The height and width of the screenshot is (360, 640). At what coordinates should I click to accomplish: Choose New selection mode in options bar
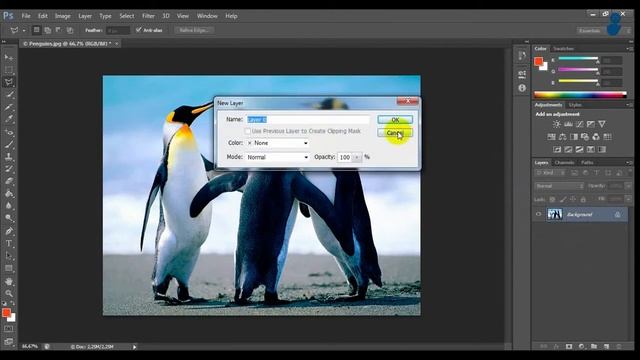pos(36,30)
